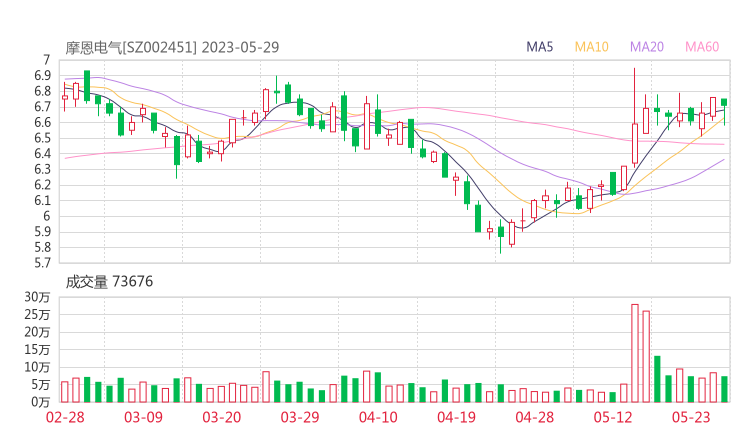Select the MA60 legend label
The height and width of the screenshot is (440, 740).
702,47
